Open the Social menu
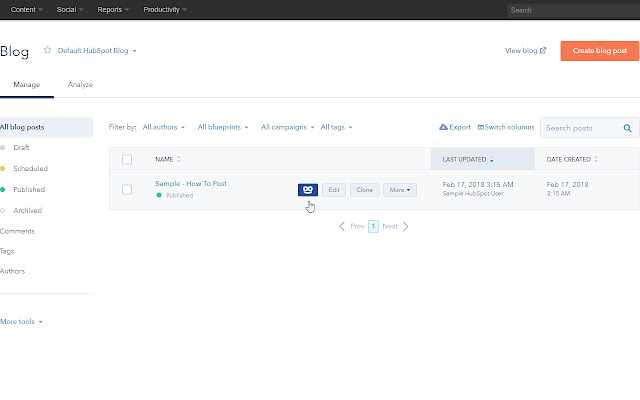The width and height of the screenshot is (640, 400). point(70,9)
